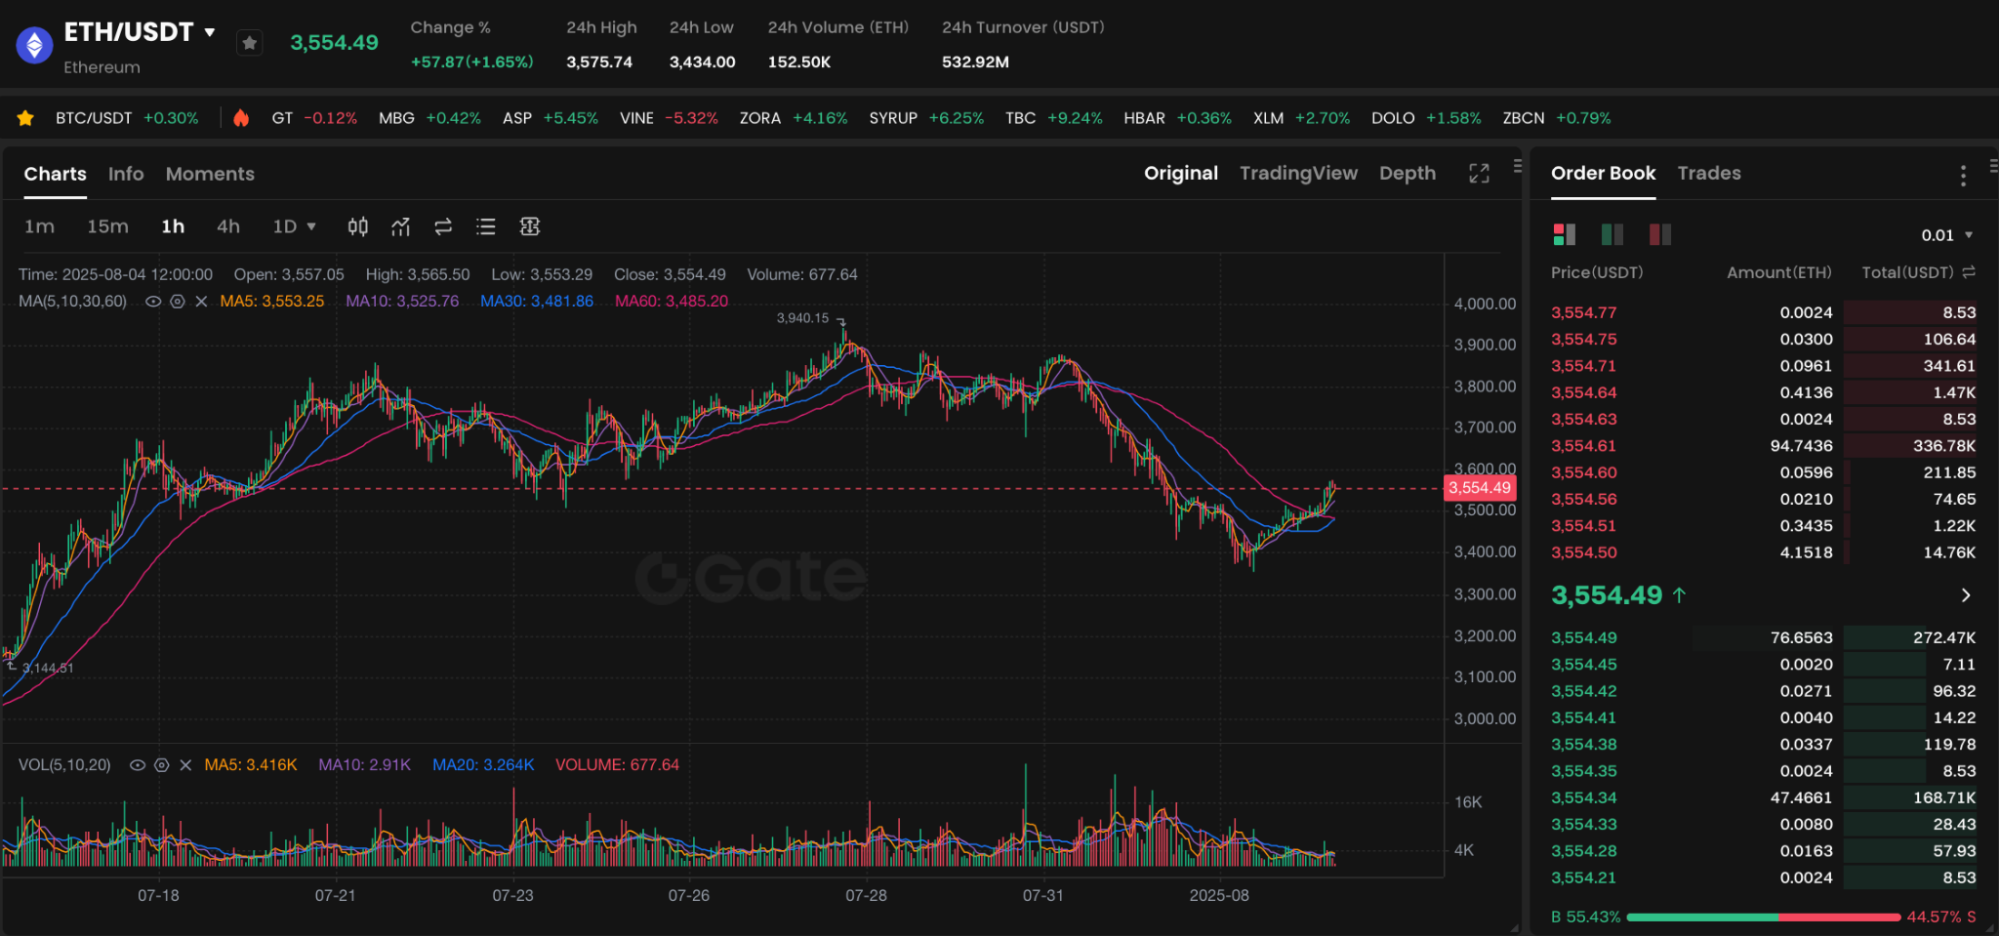Switch to TradingView chart mode
1999x937 pixels.
[1298, 173]
